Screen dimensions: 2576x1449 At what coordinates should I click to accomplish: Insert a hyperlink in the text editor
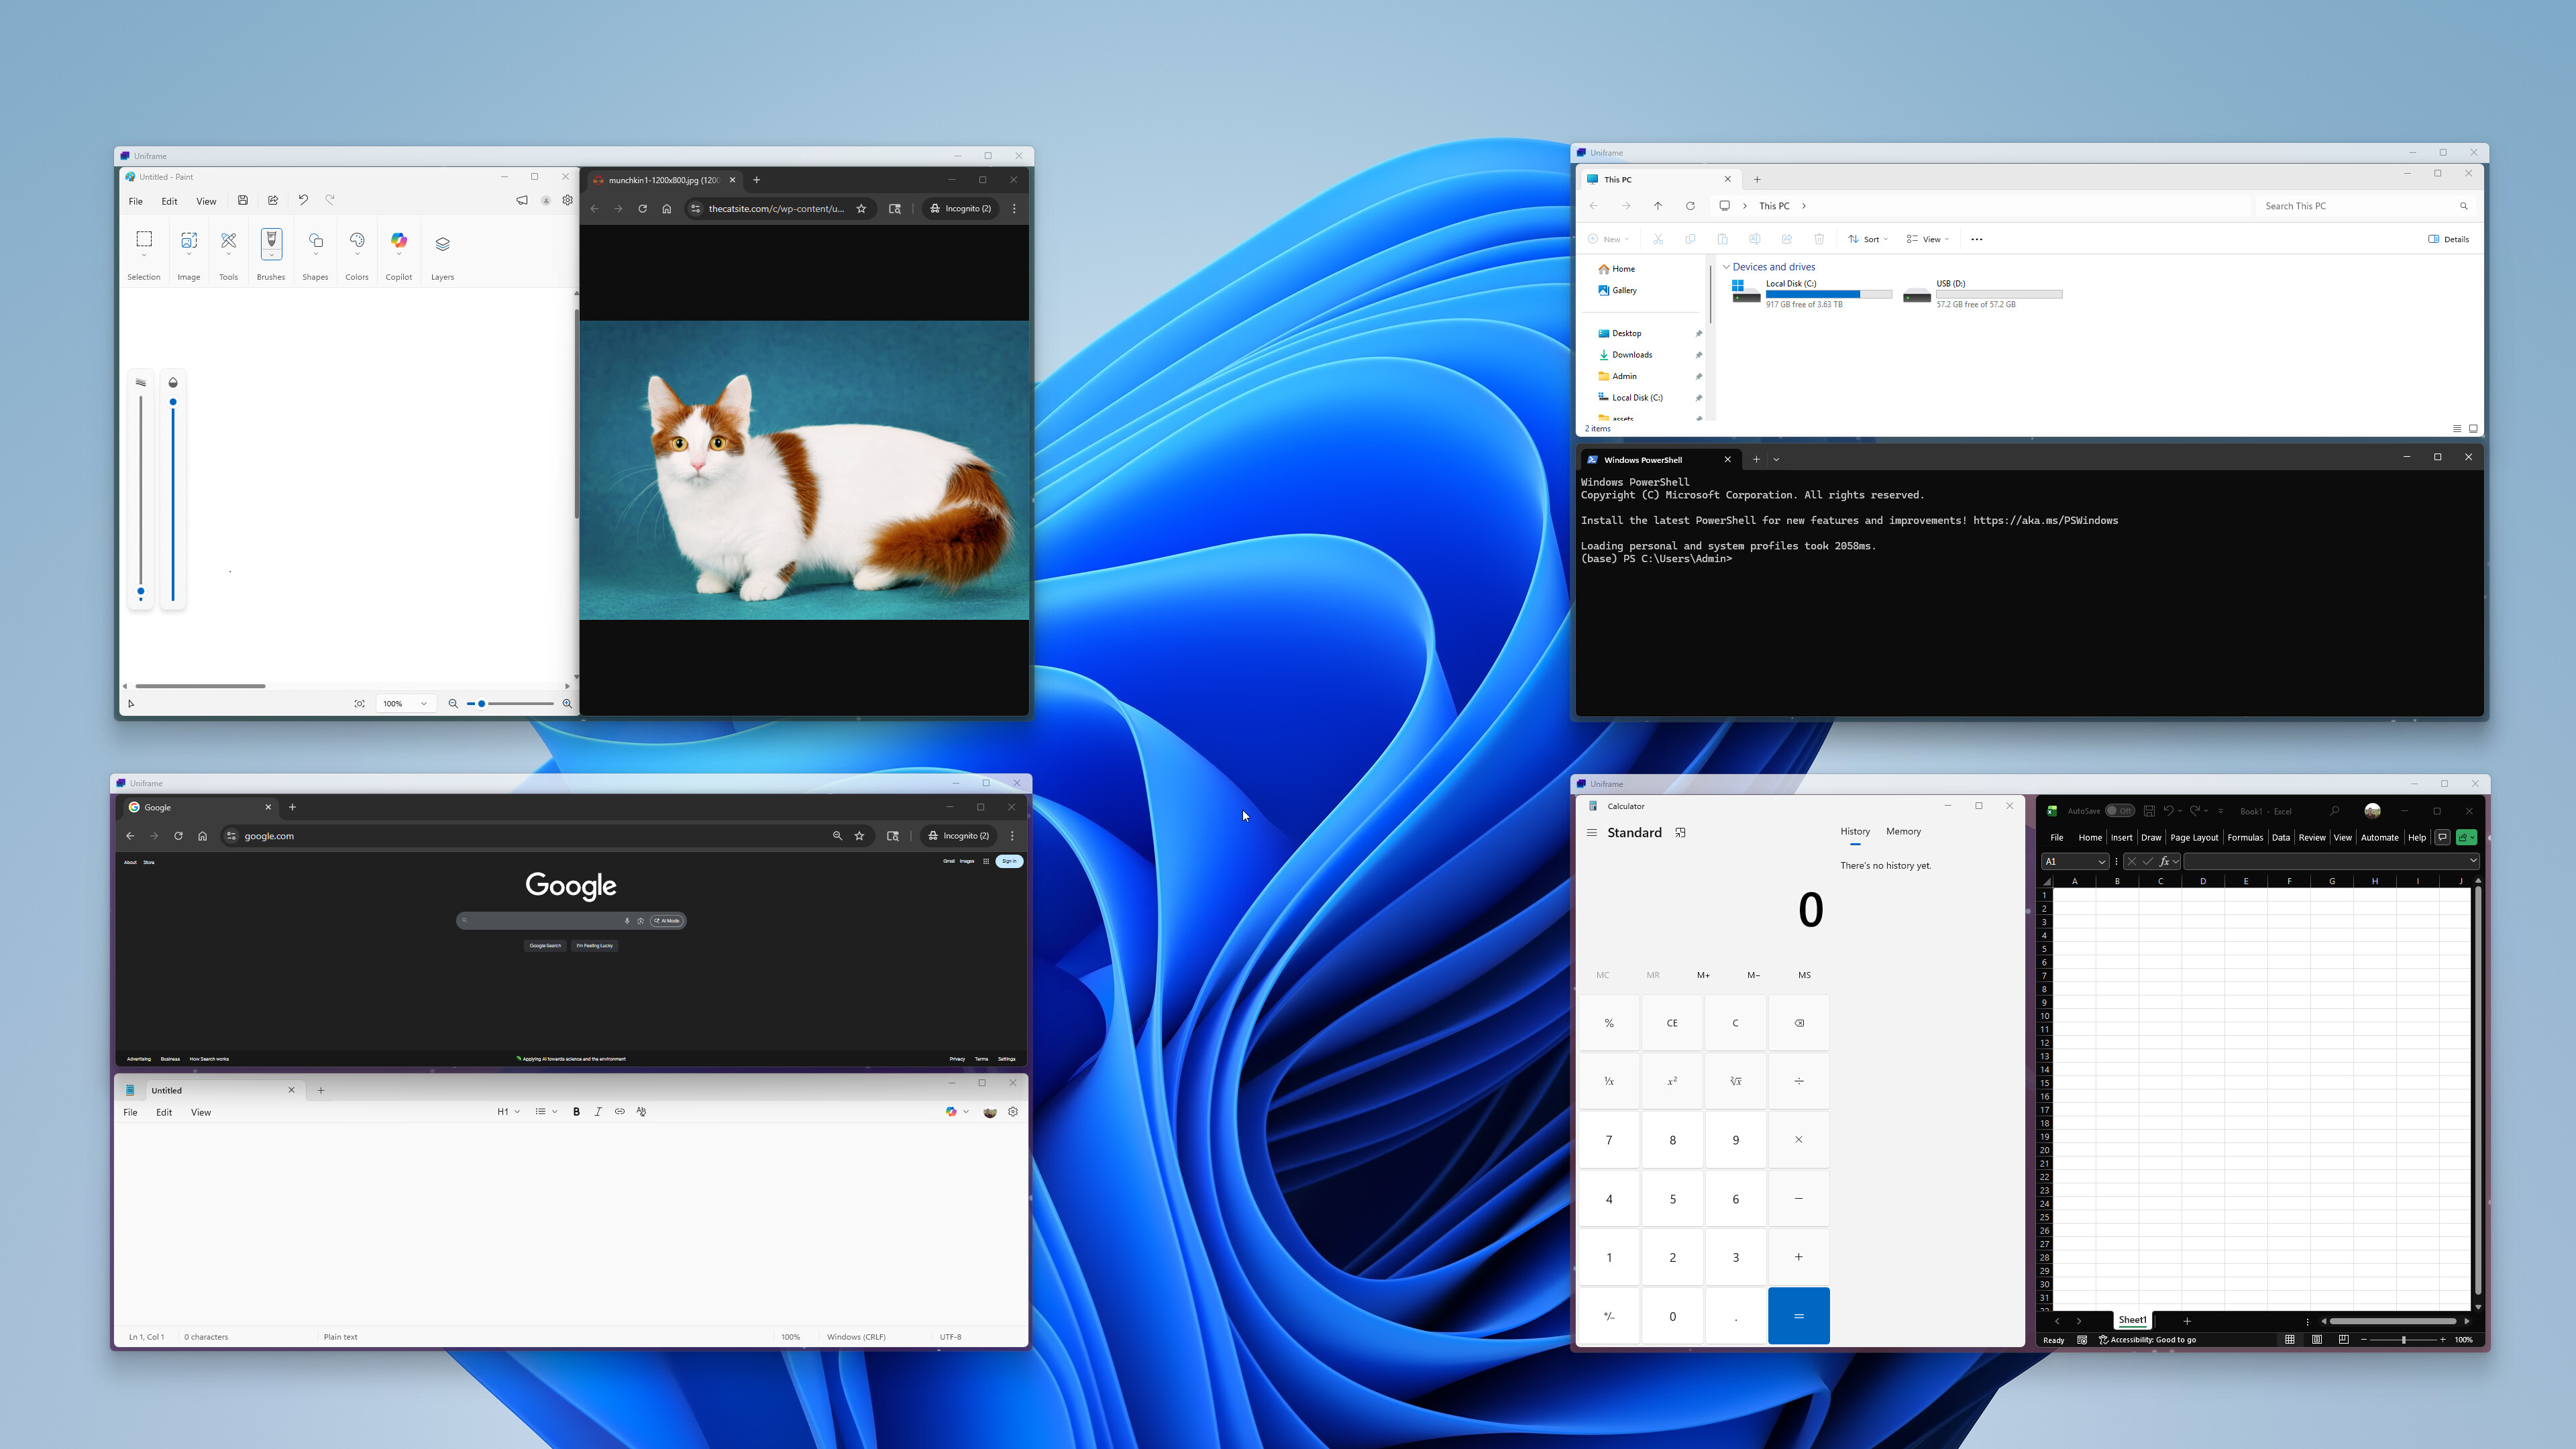tap(619, 1111)
